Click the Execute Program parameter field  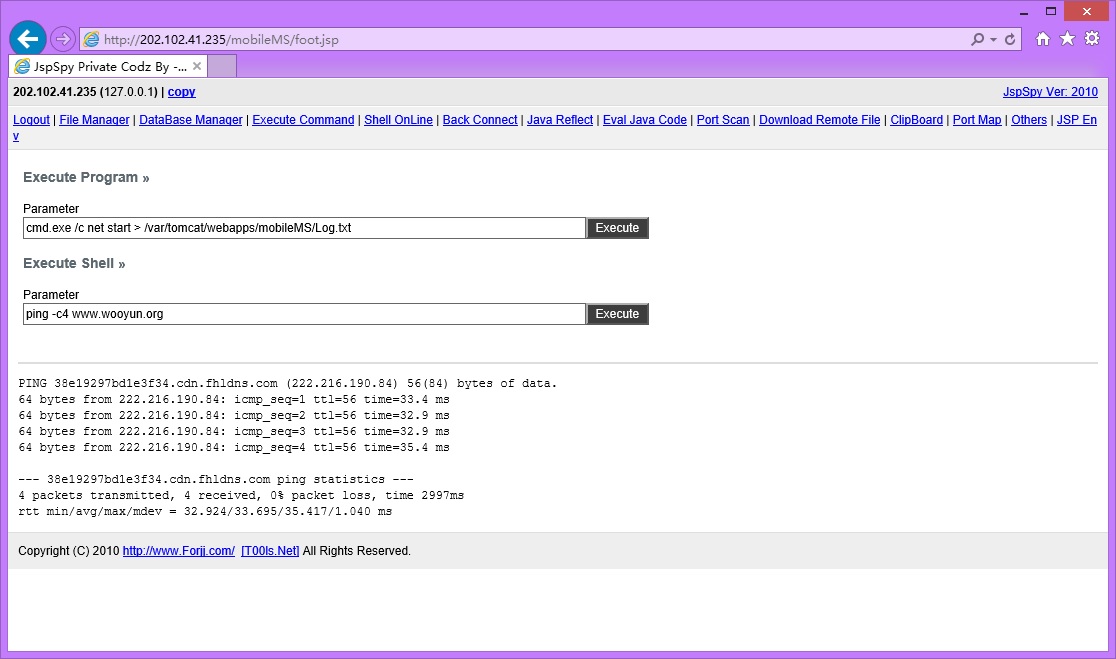click(305, 228)
